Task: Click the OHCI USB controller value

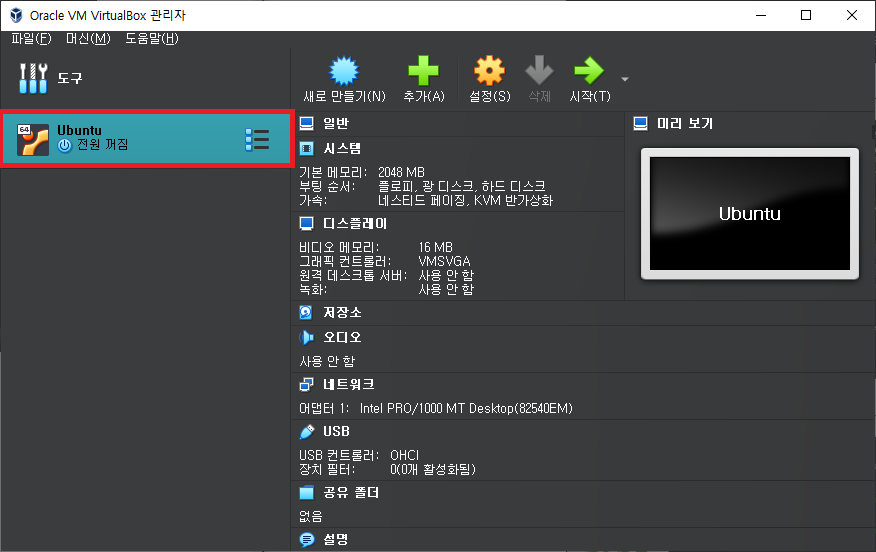Action: click(404, 455)
